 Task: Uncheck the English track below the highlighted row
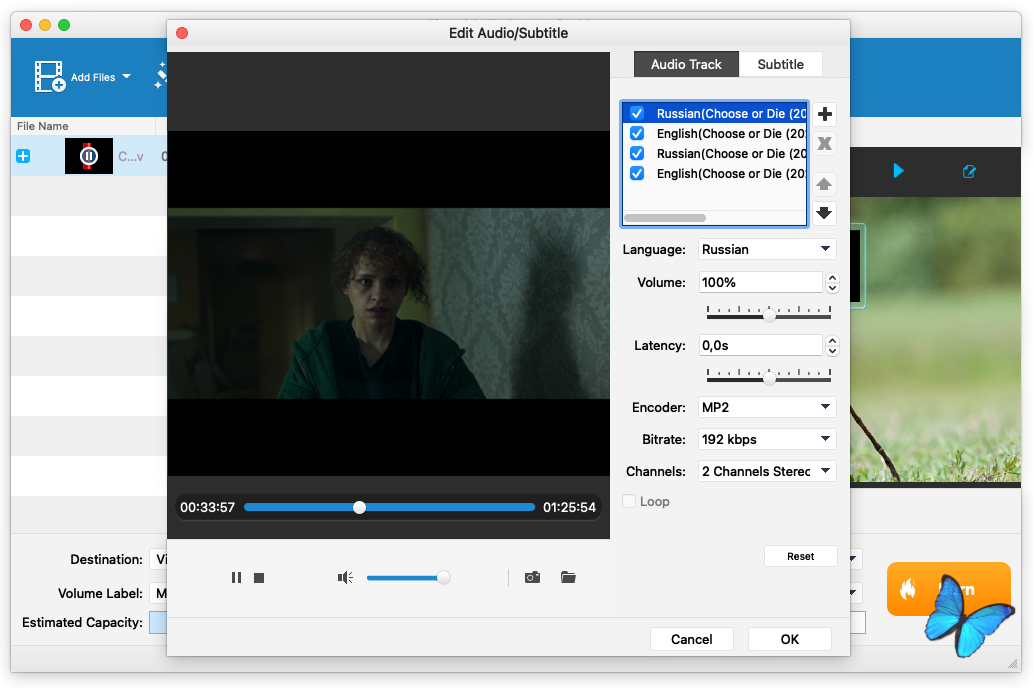(637, 133)
